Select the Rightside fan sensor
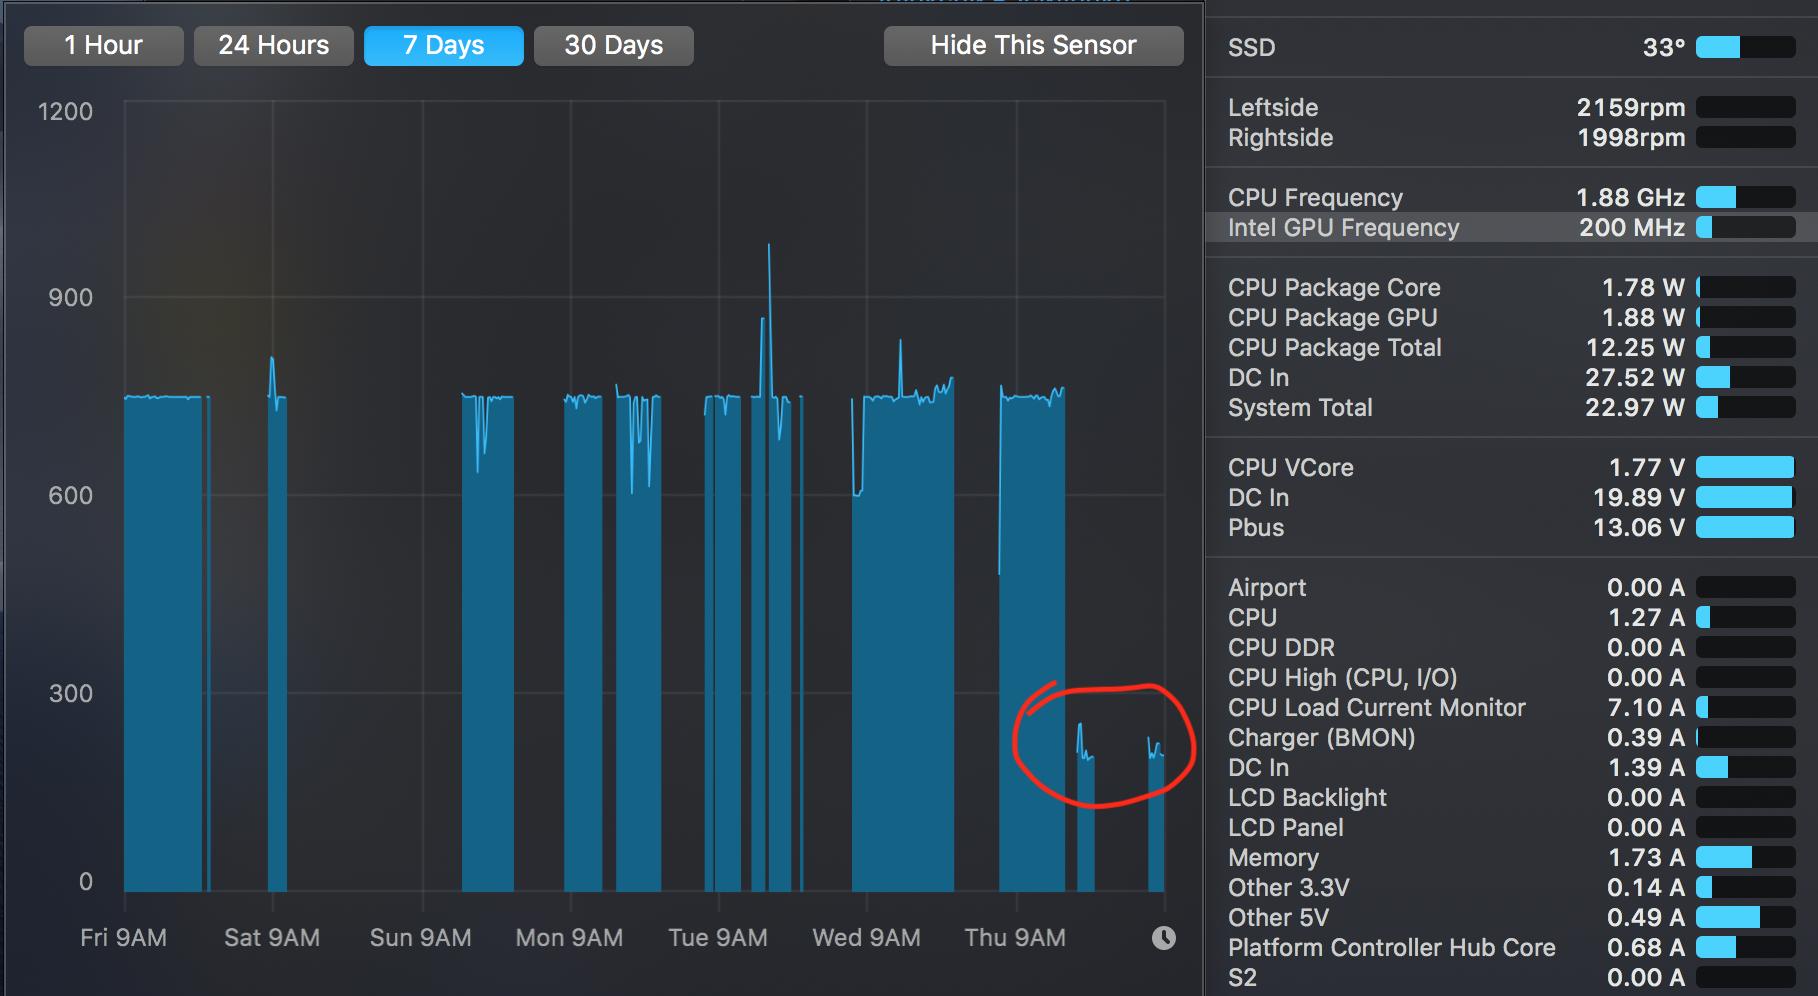1818x996 pixels. 1511,137
